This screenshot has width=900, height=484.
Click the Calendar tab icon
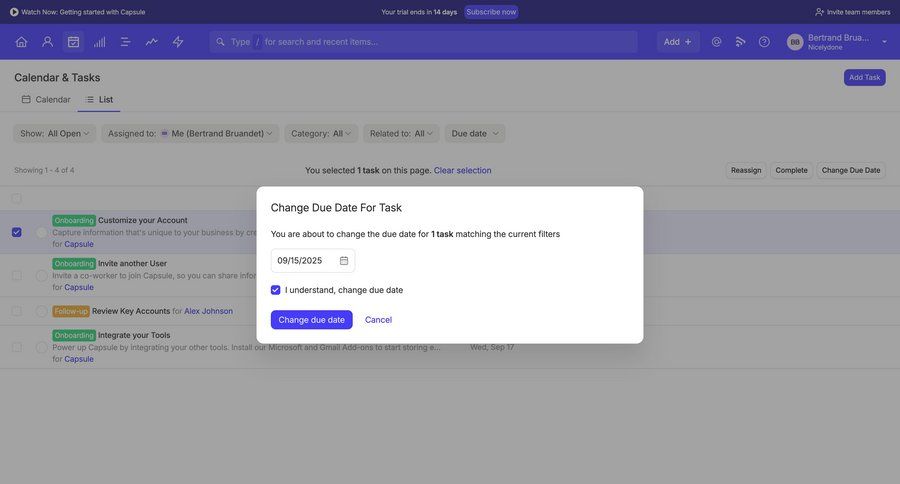(x=26, y=99)
